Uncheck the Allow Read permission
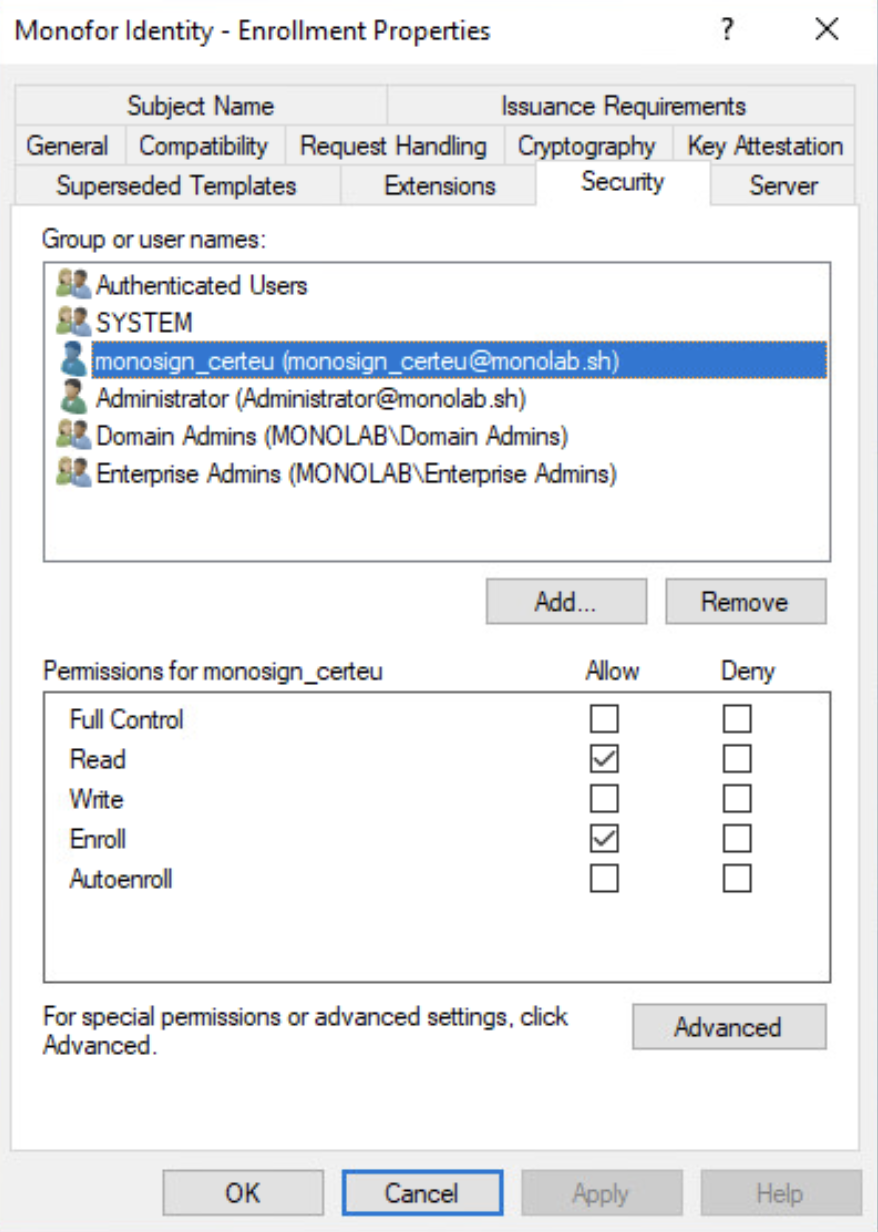The width and height of the screenshot is (878, 1232). click(x=605, y=759)
